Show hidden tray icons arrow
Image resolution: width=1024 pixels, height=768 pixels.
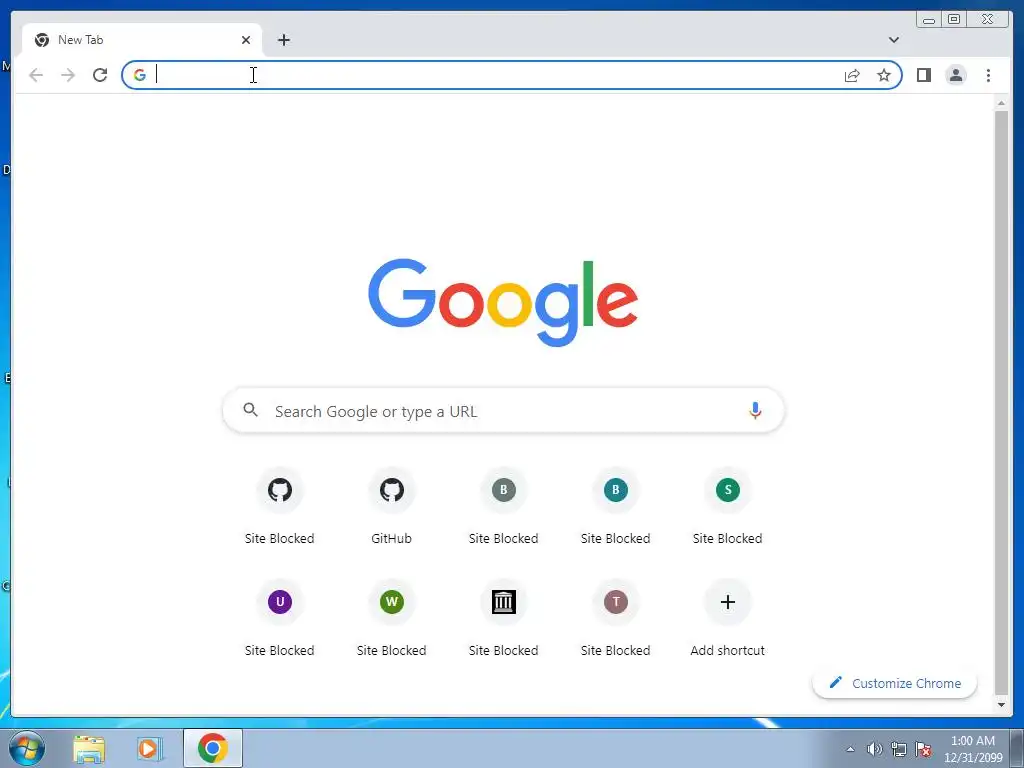coord(850,749)
